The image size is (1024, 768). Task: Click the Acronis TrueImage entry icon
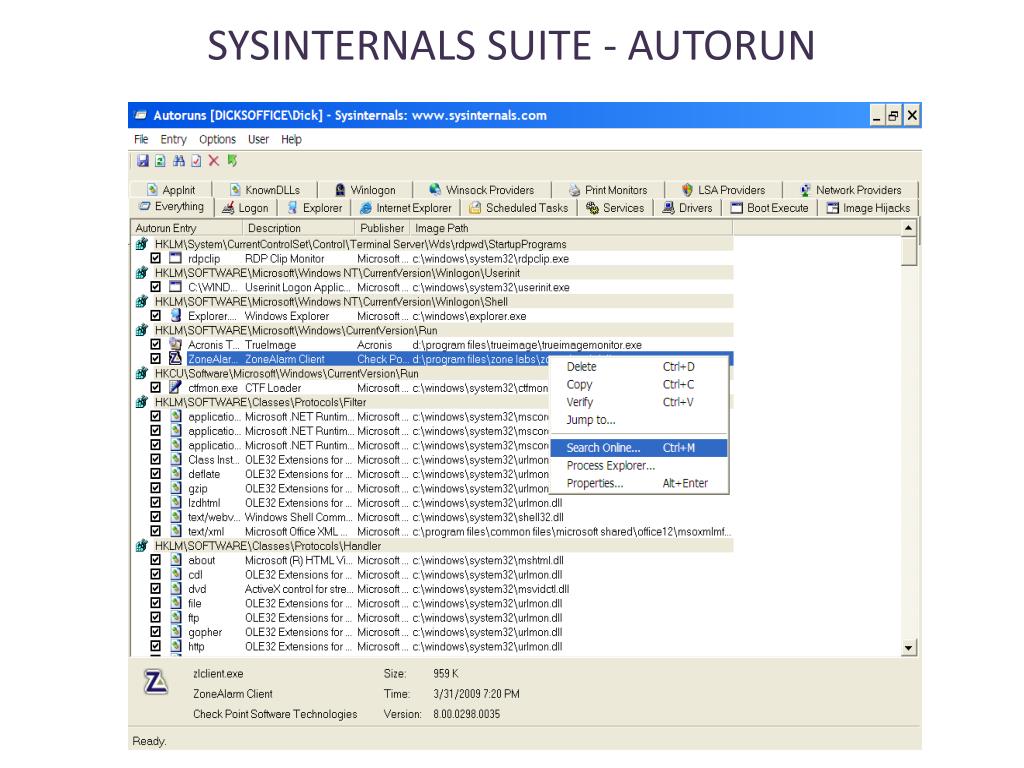(175, 344)
